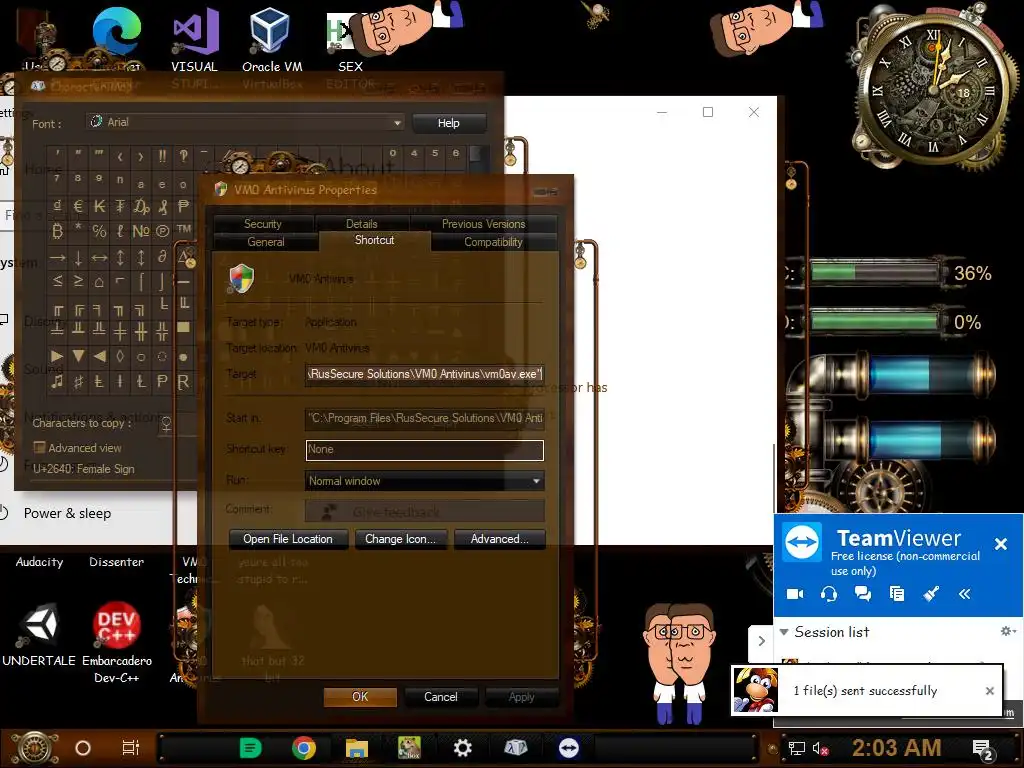Click the 2:03 AM taskbar clock
The width and height of the screenshot is (1024, 768).
coord(896,748)
